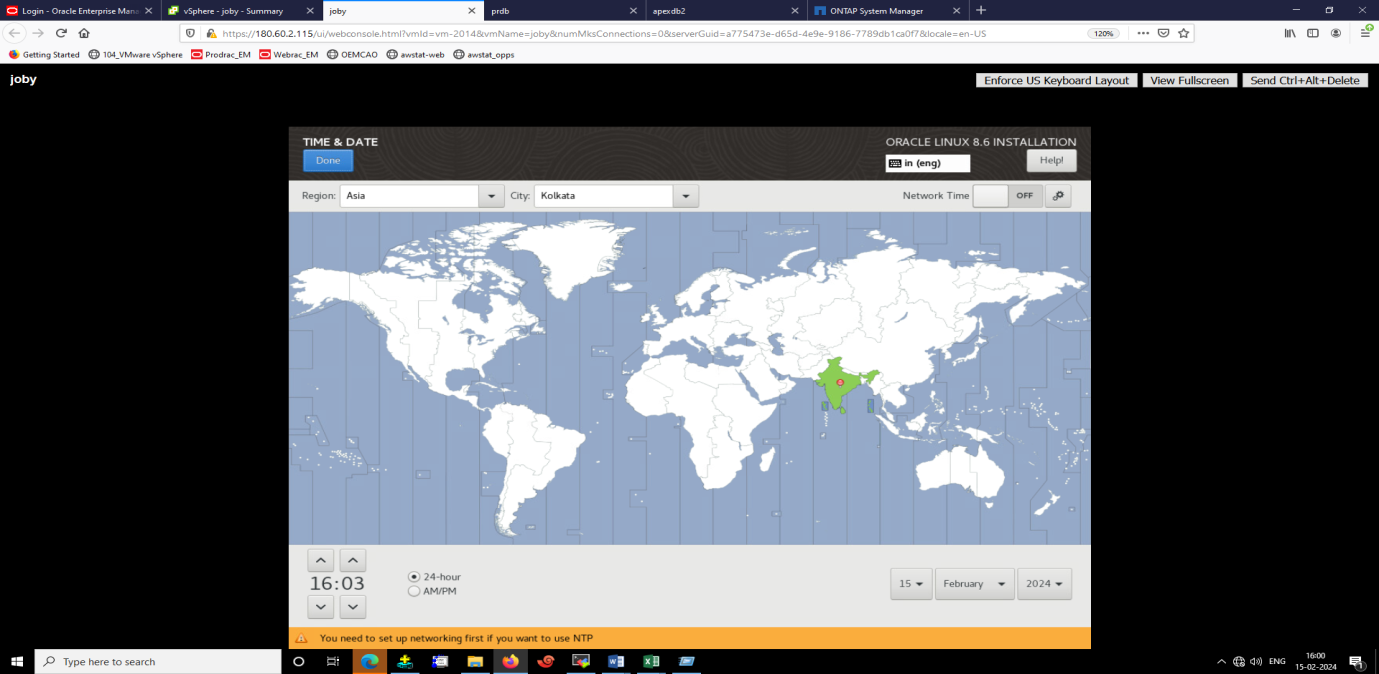The width and height of the screenshot is (1379, 674).
Task: Click the browser address bar URL
Action: [x=604, y=33]
